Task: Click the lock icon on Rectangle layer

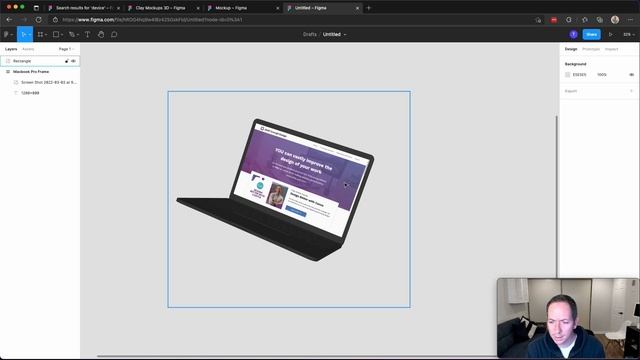Action: point(67,61)
